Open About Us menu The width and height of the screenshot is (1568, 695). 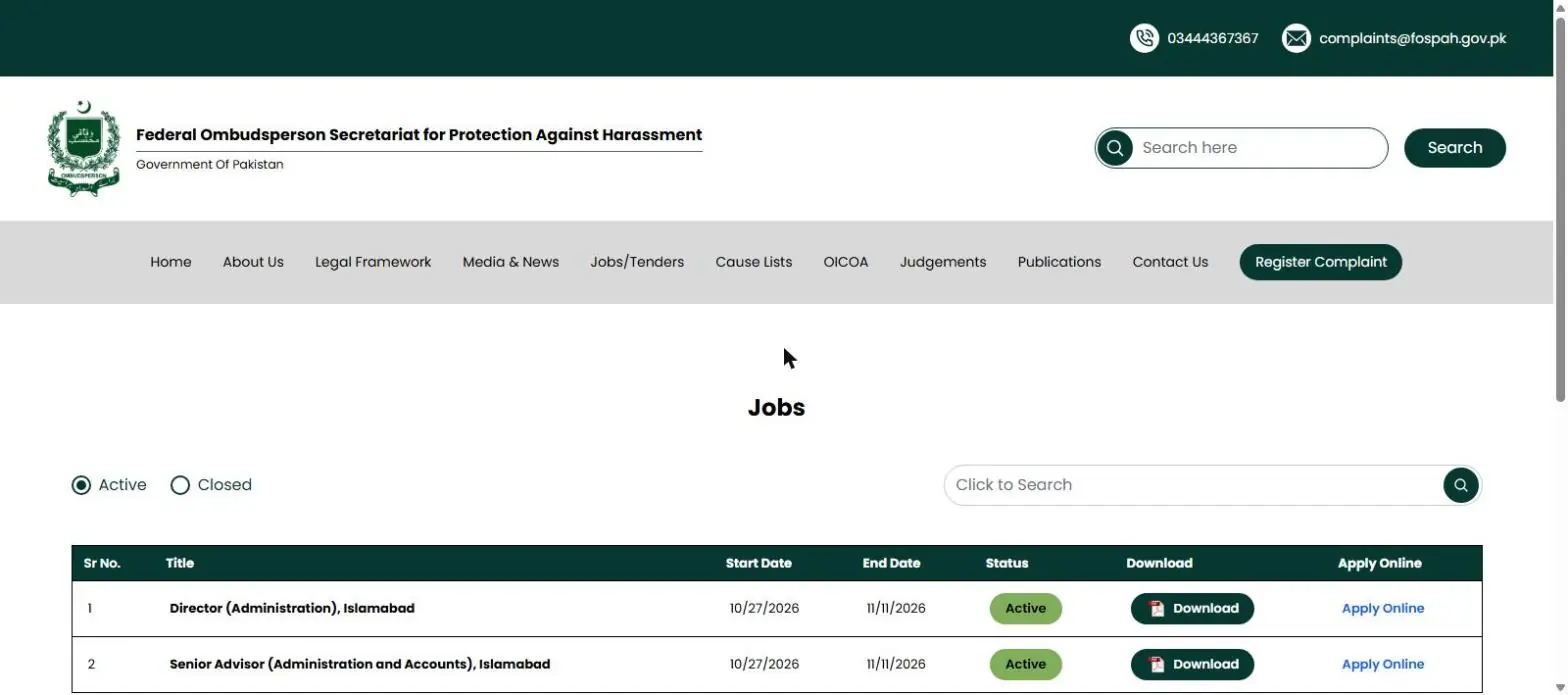253,262
